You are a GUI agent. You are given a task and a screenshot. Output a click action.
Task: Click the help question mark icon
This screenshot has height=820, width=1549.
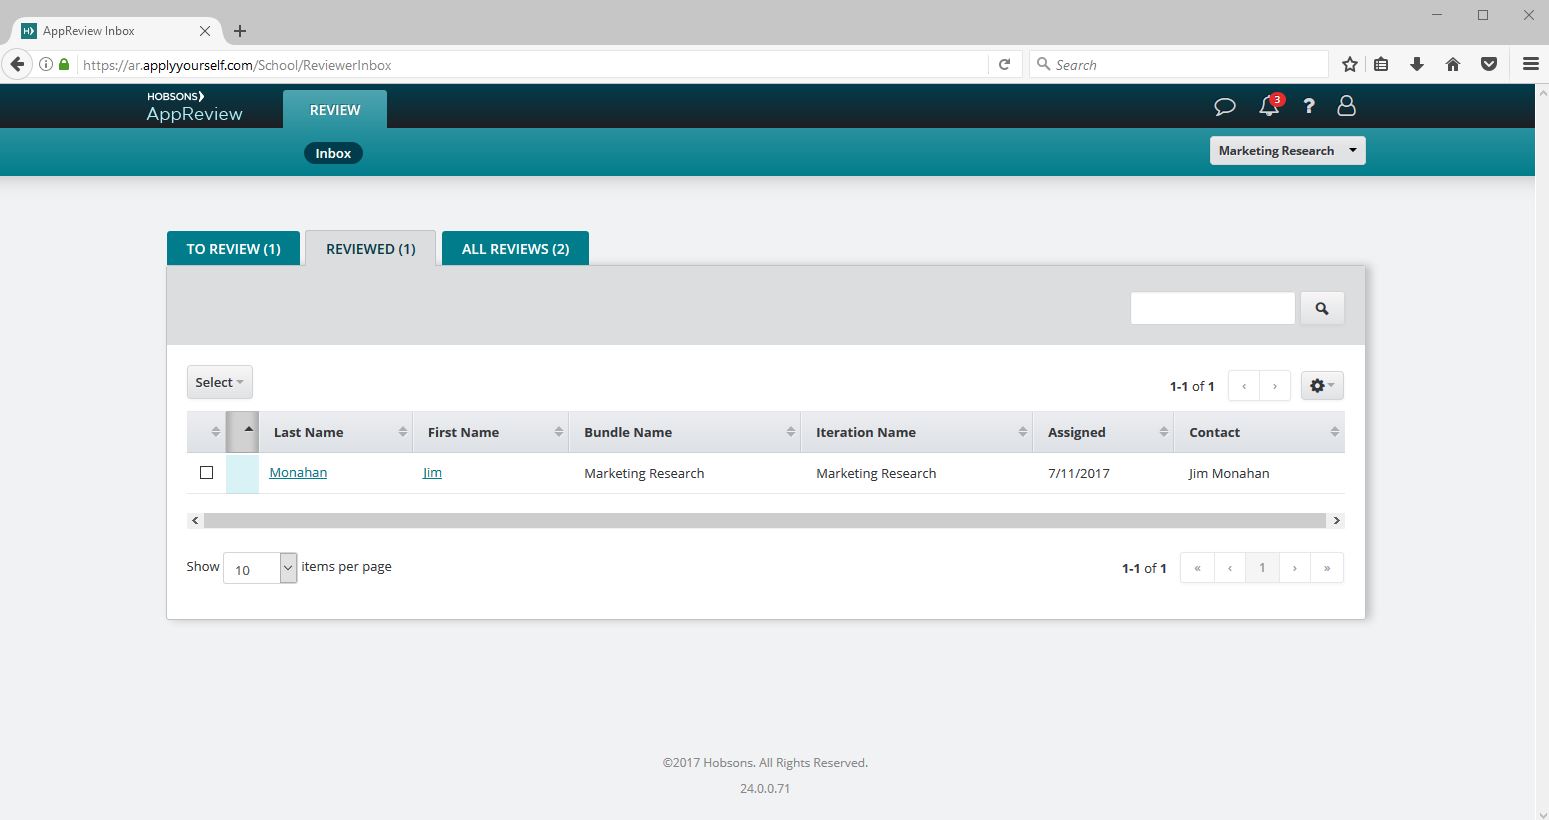(1308, 106)
